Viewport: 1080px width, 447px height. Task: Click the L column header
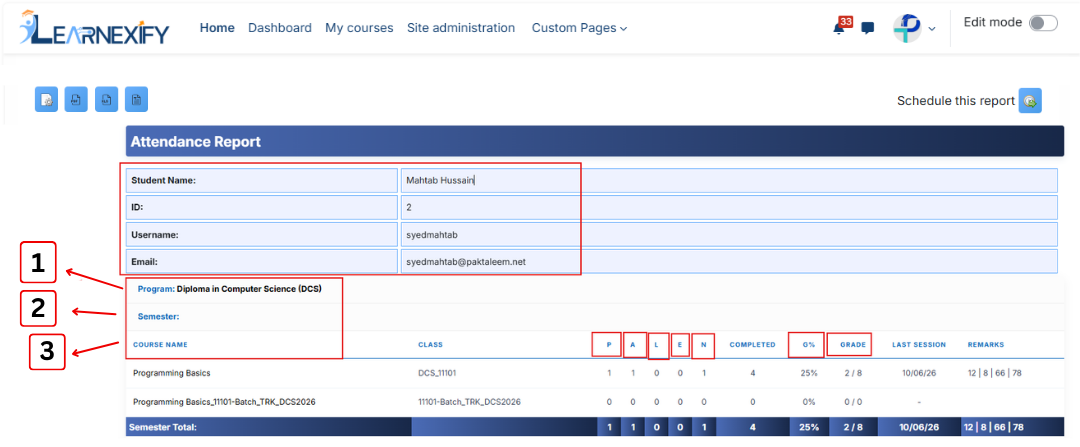(657, 344)
